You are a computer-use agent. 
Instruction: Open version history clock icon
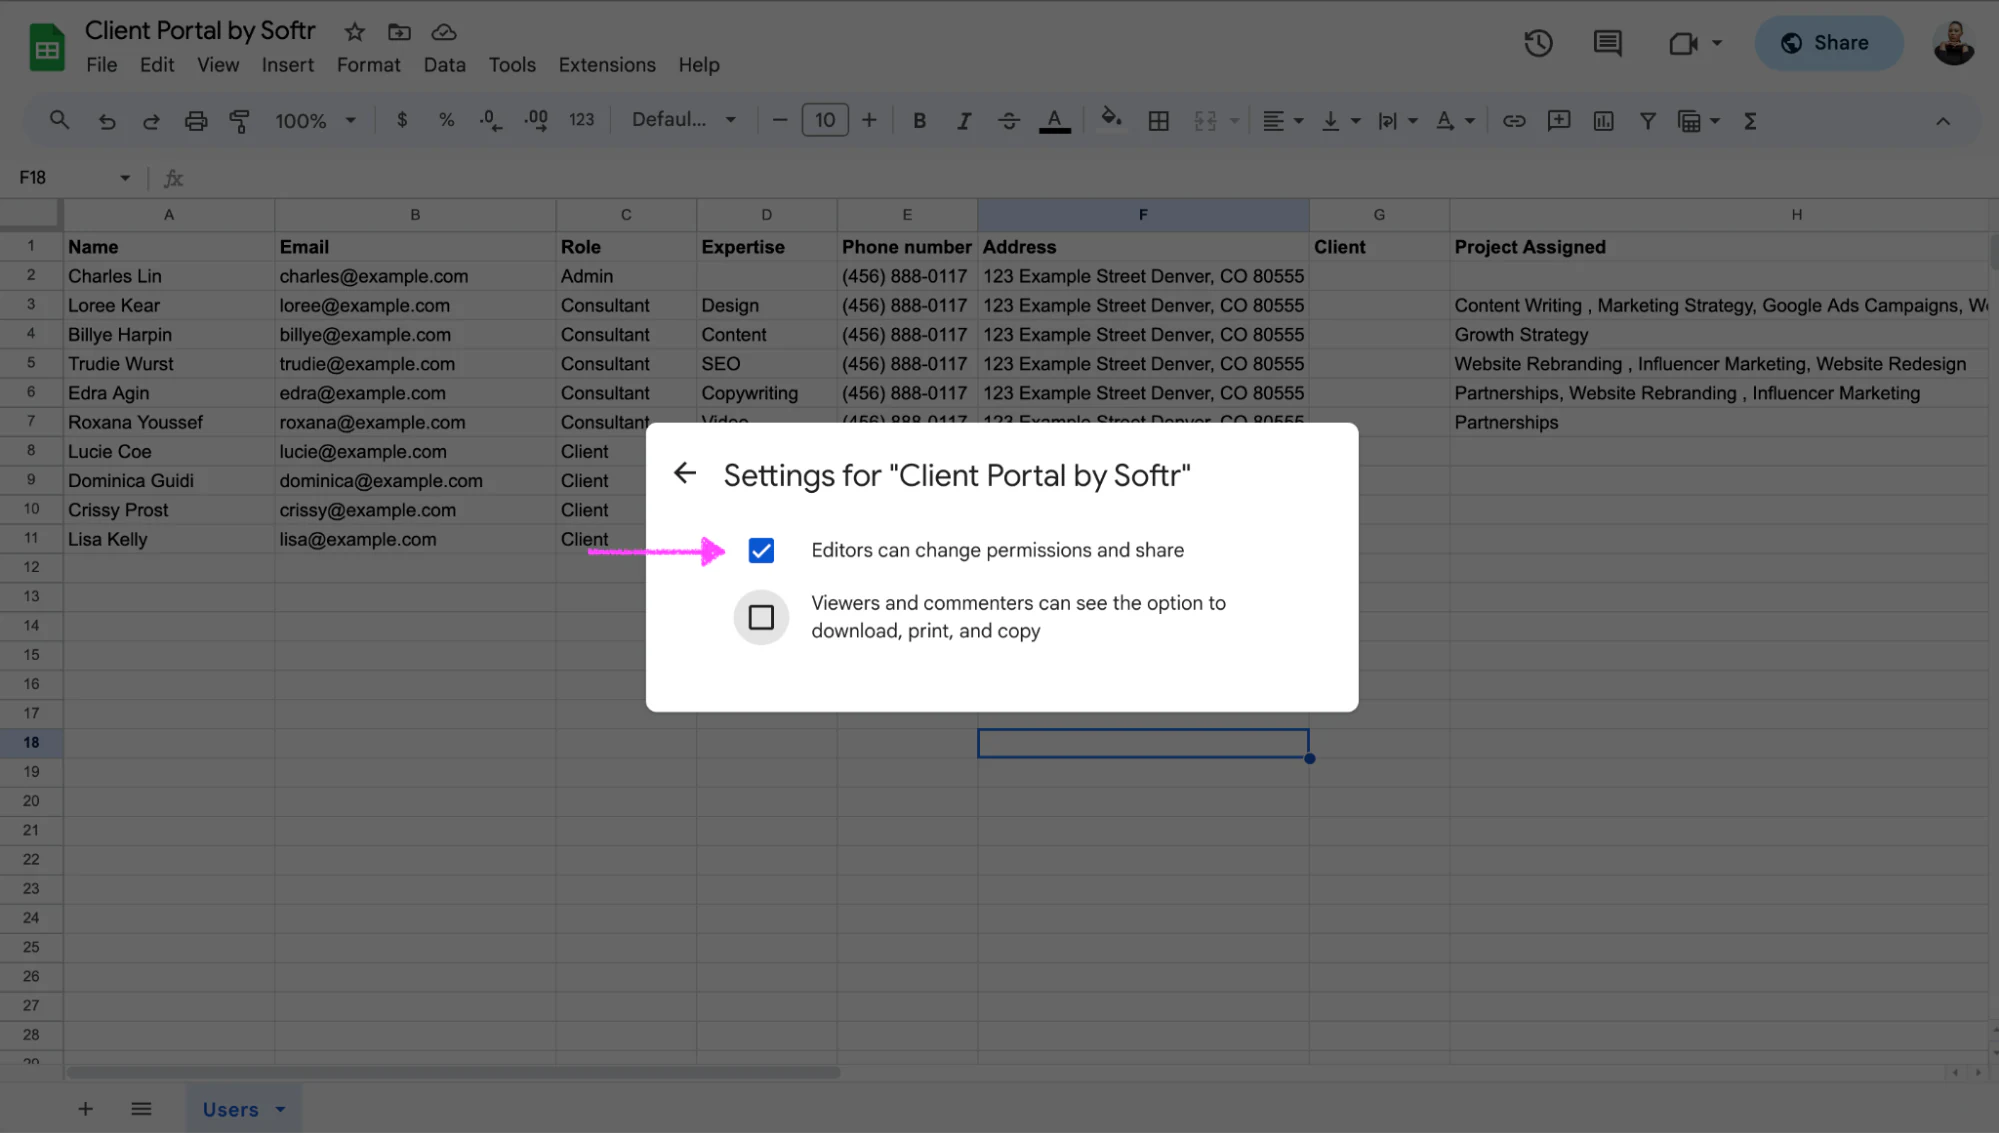point(1538,43)
